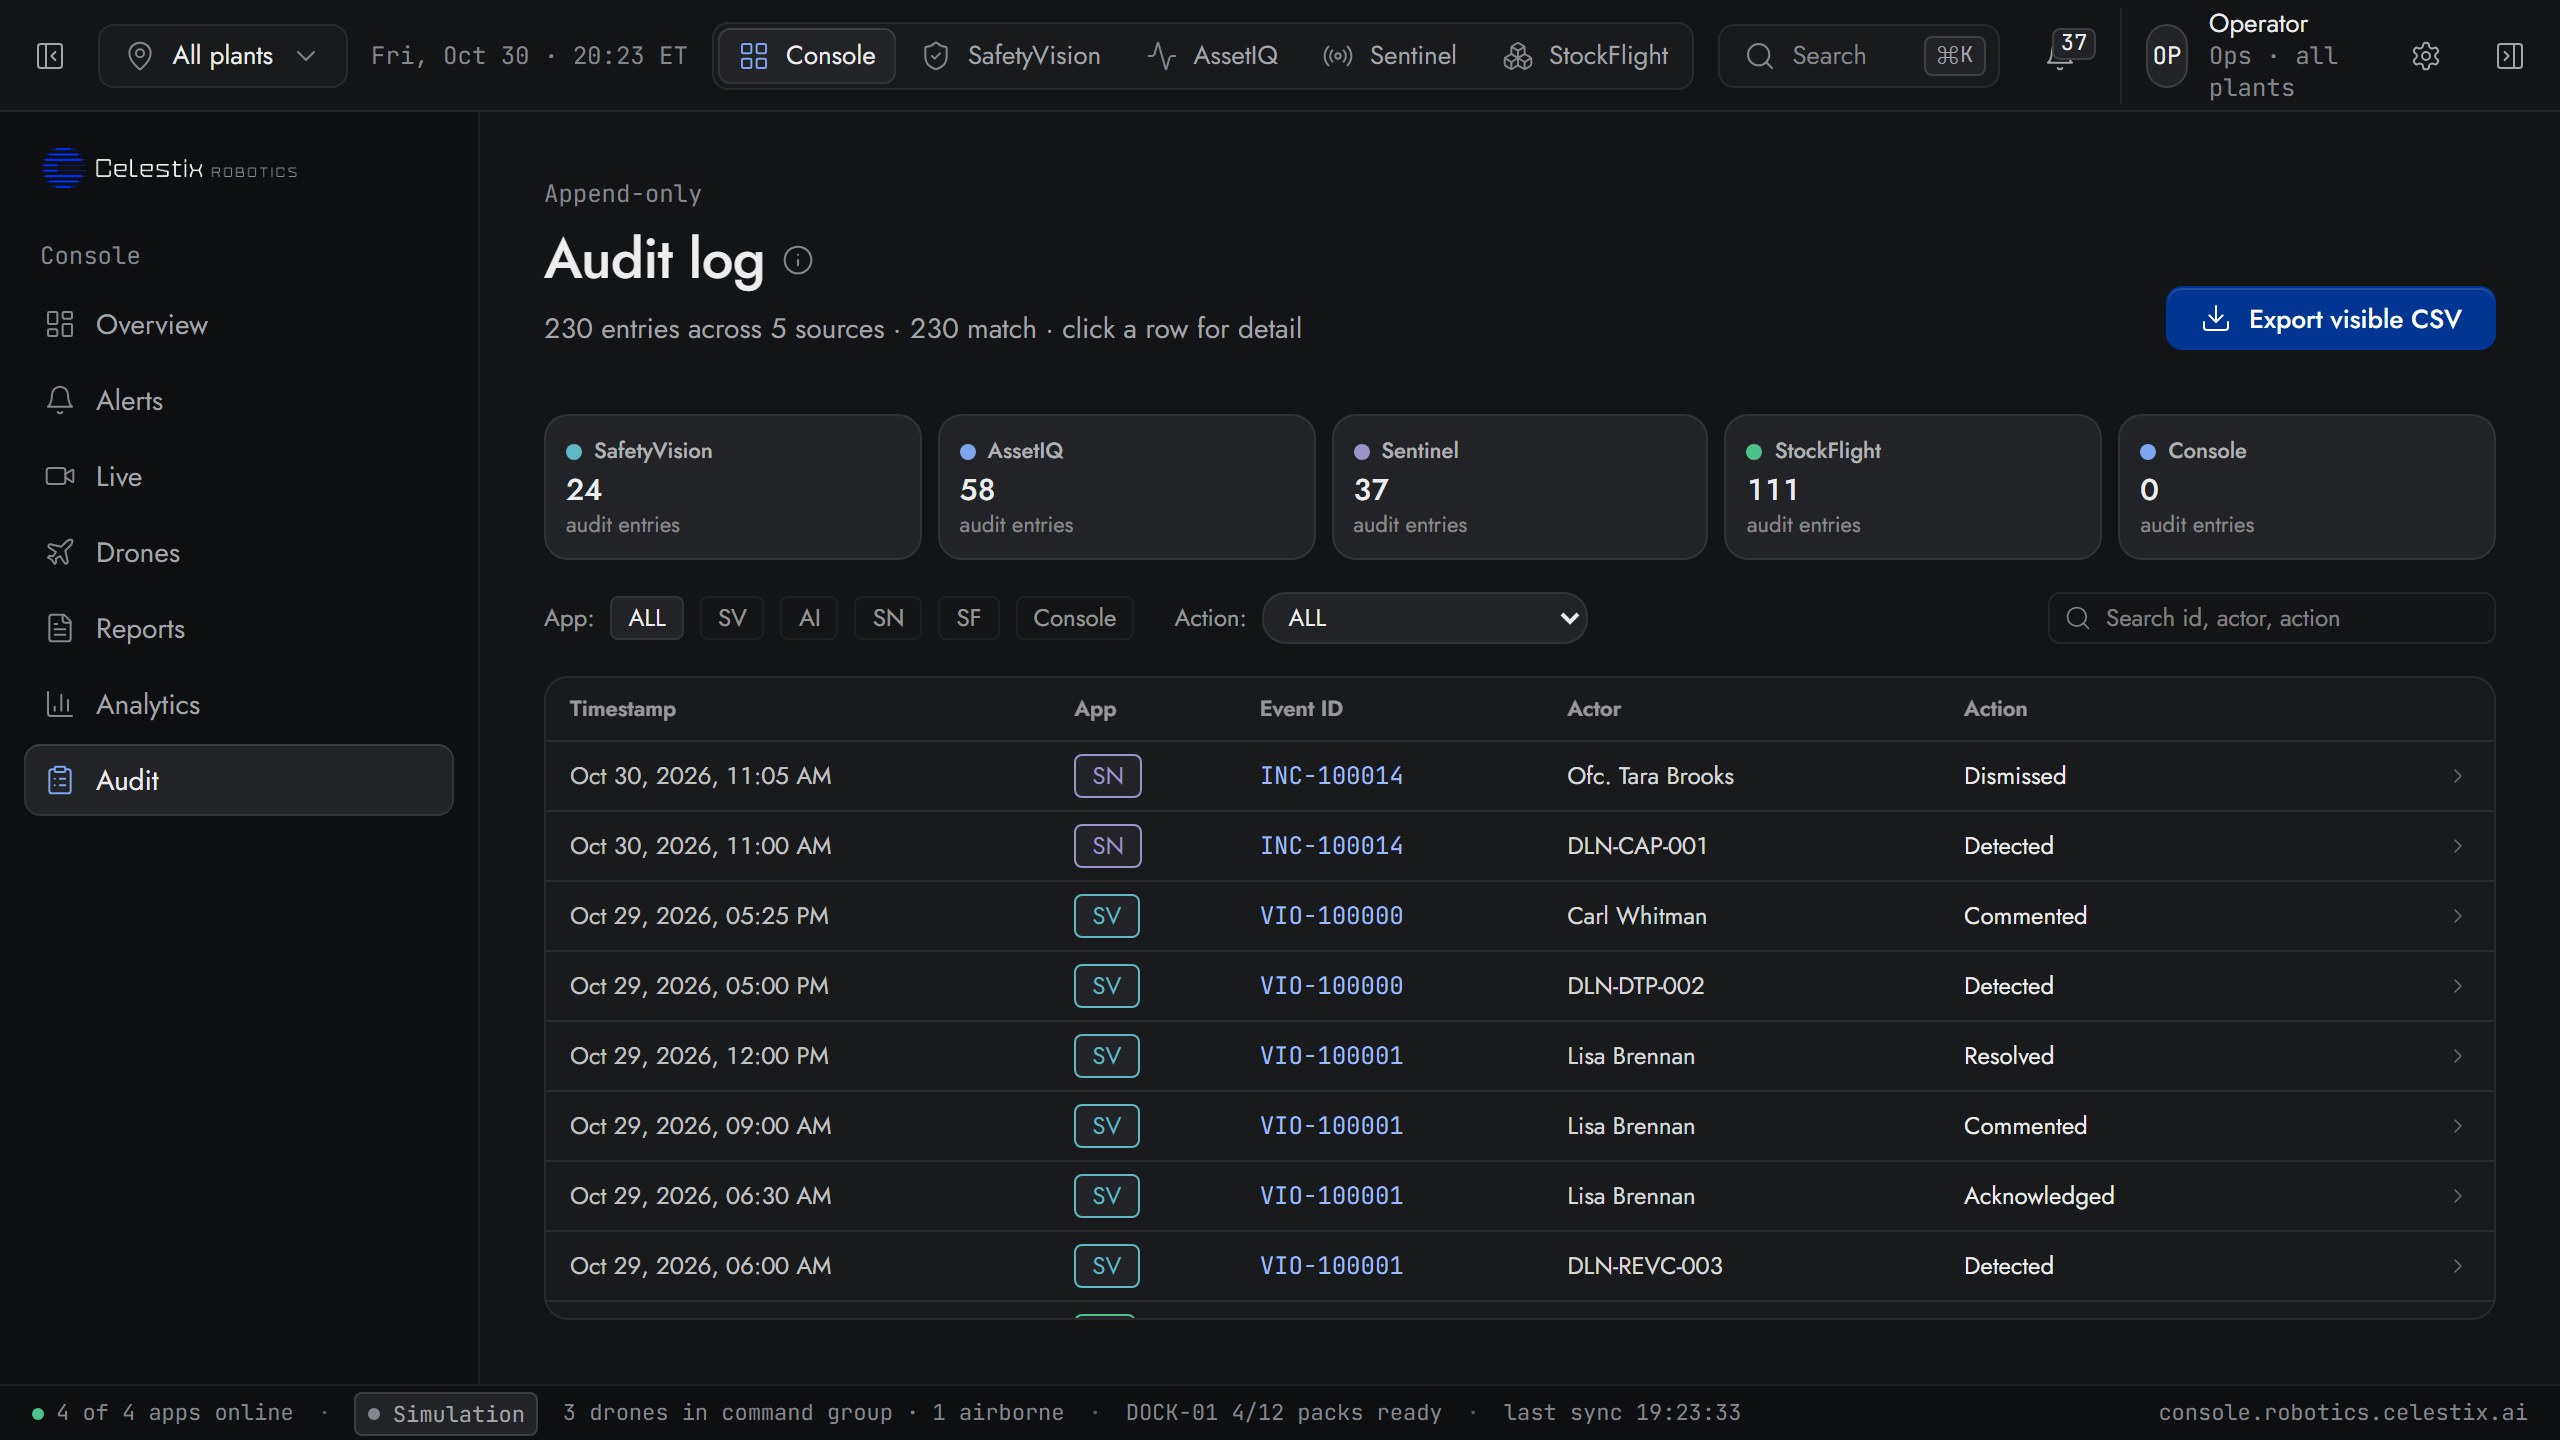Switch to the Sentinel tab
2560x1440 pixels.
click(x=1389, y=56)
